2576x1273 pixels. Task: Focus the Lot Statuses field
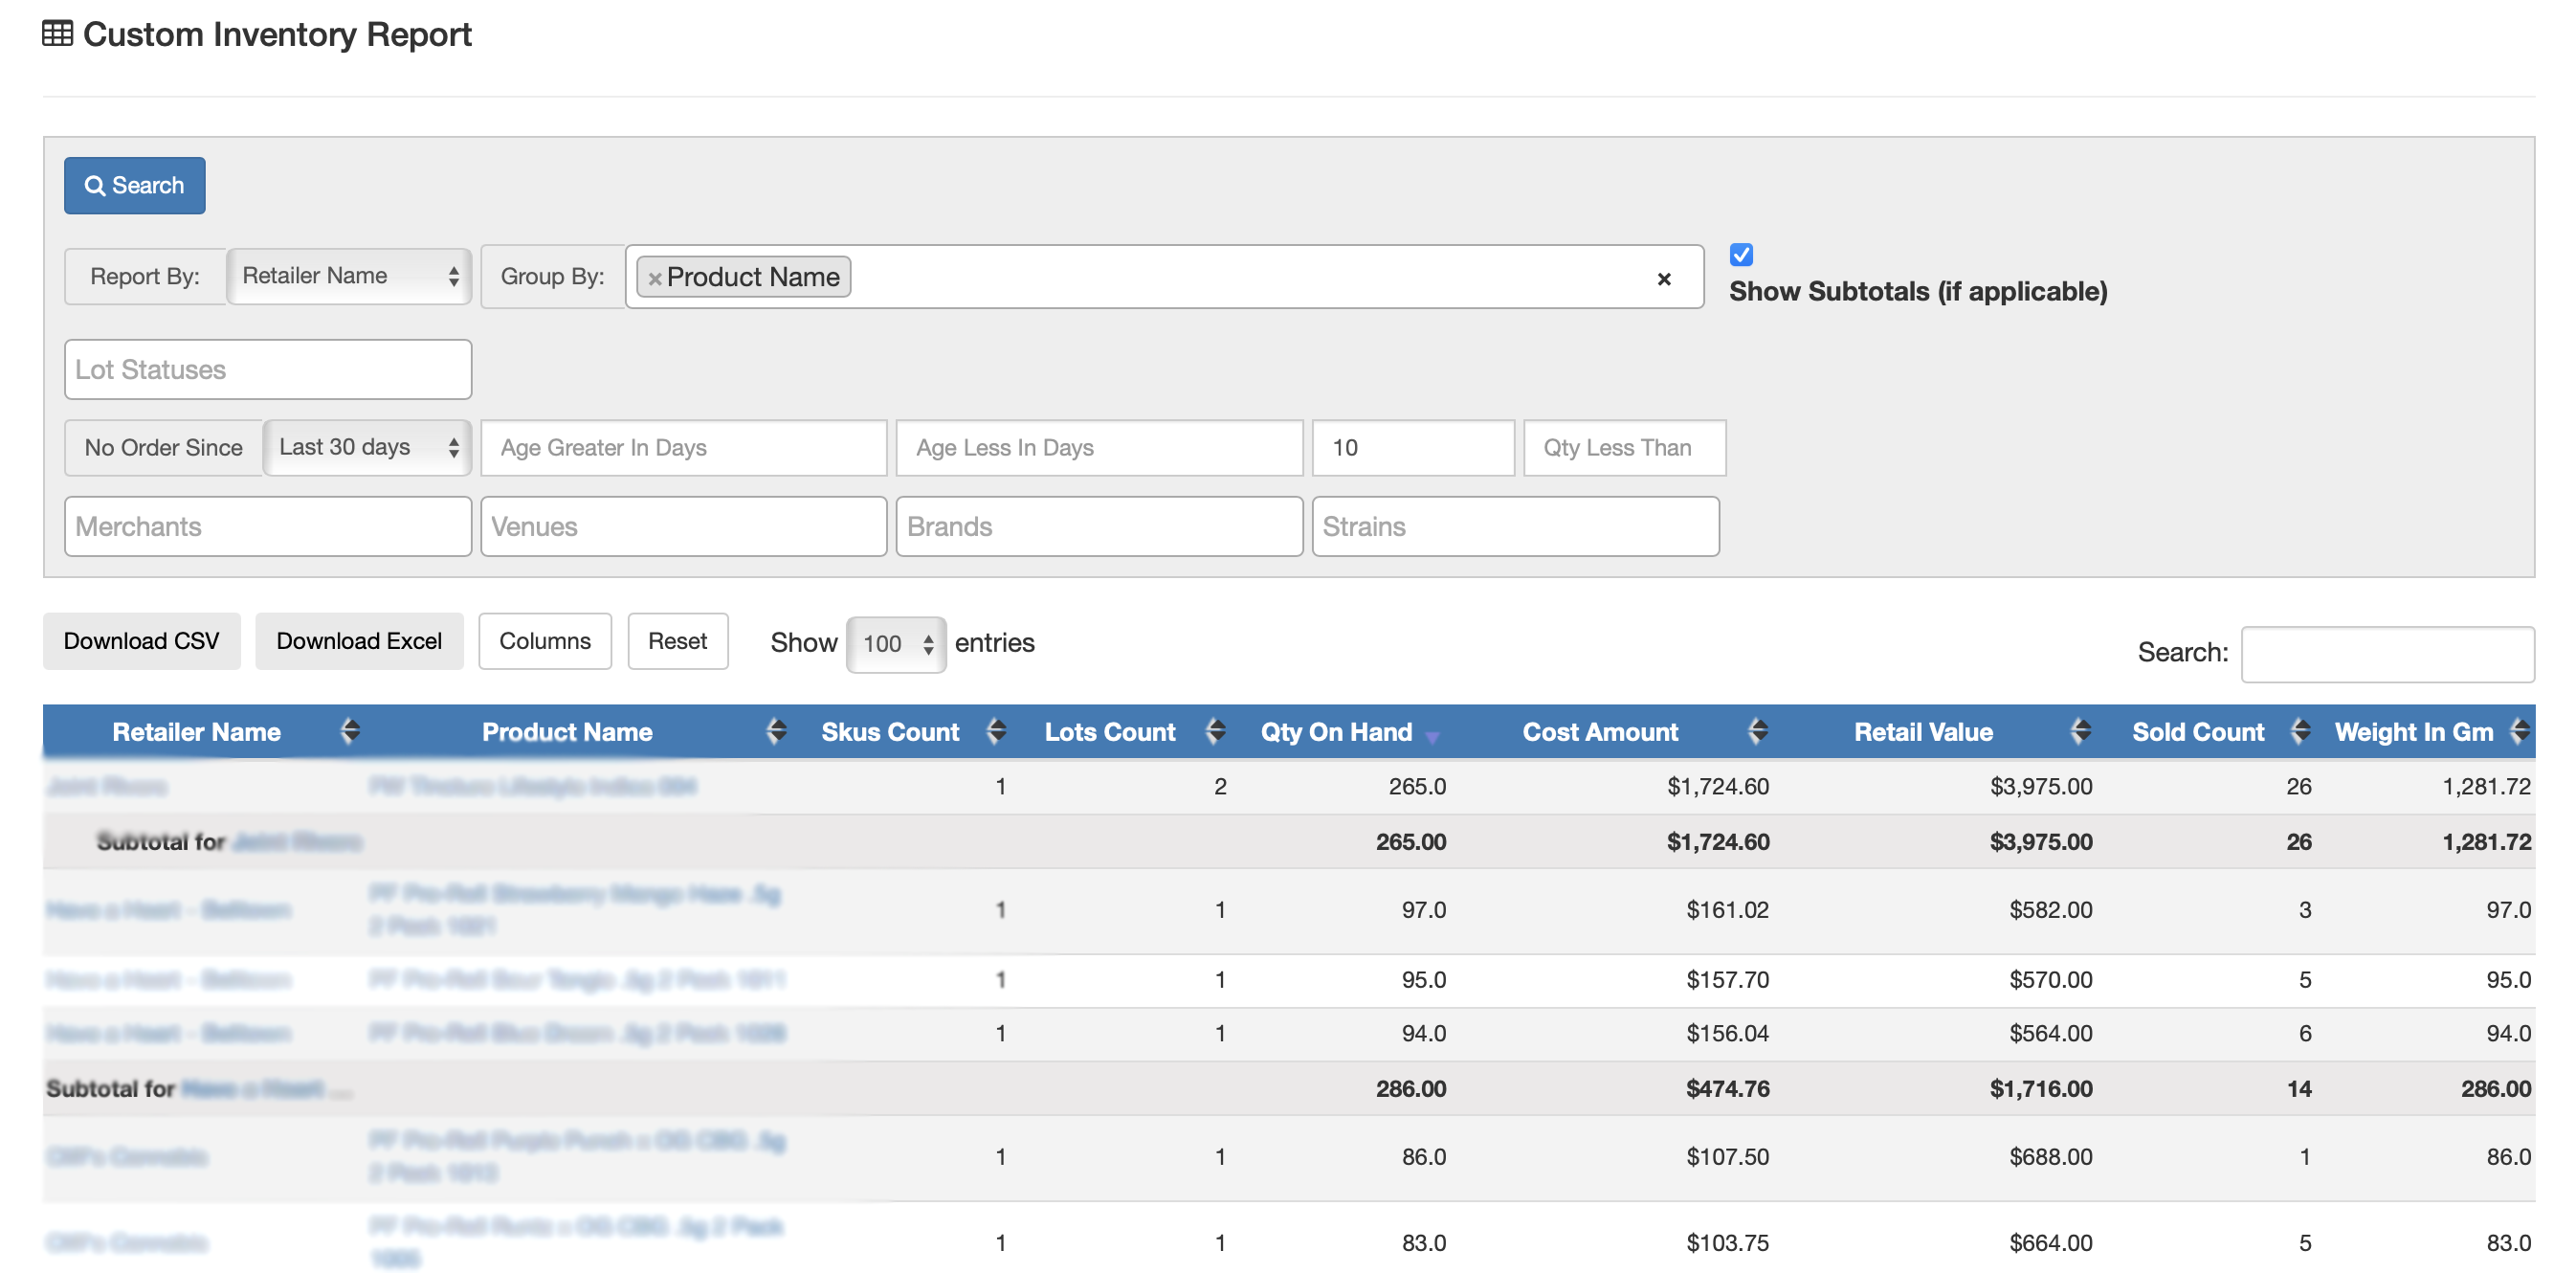pyautogui.click(x=267, y=369)
